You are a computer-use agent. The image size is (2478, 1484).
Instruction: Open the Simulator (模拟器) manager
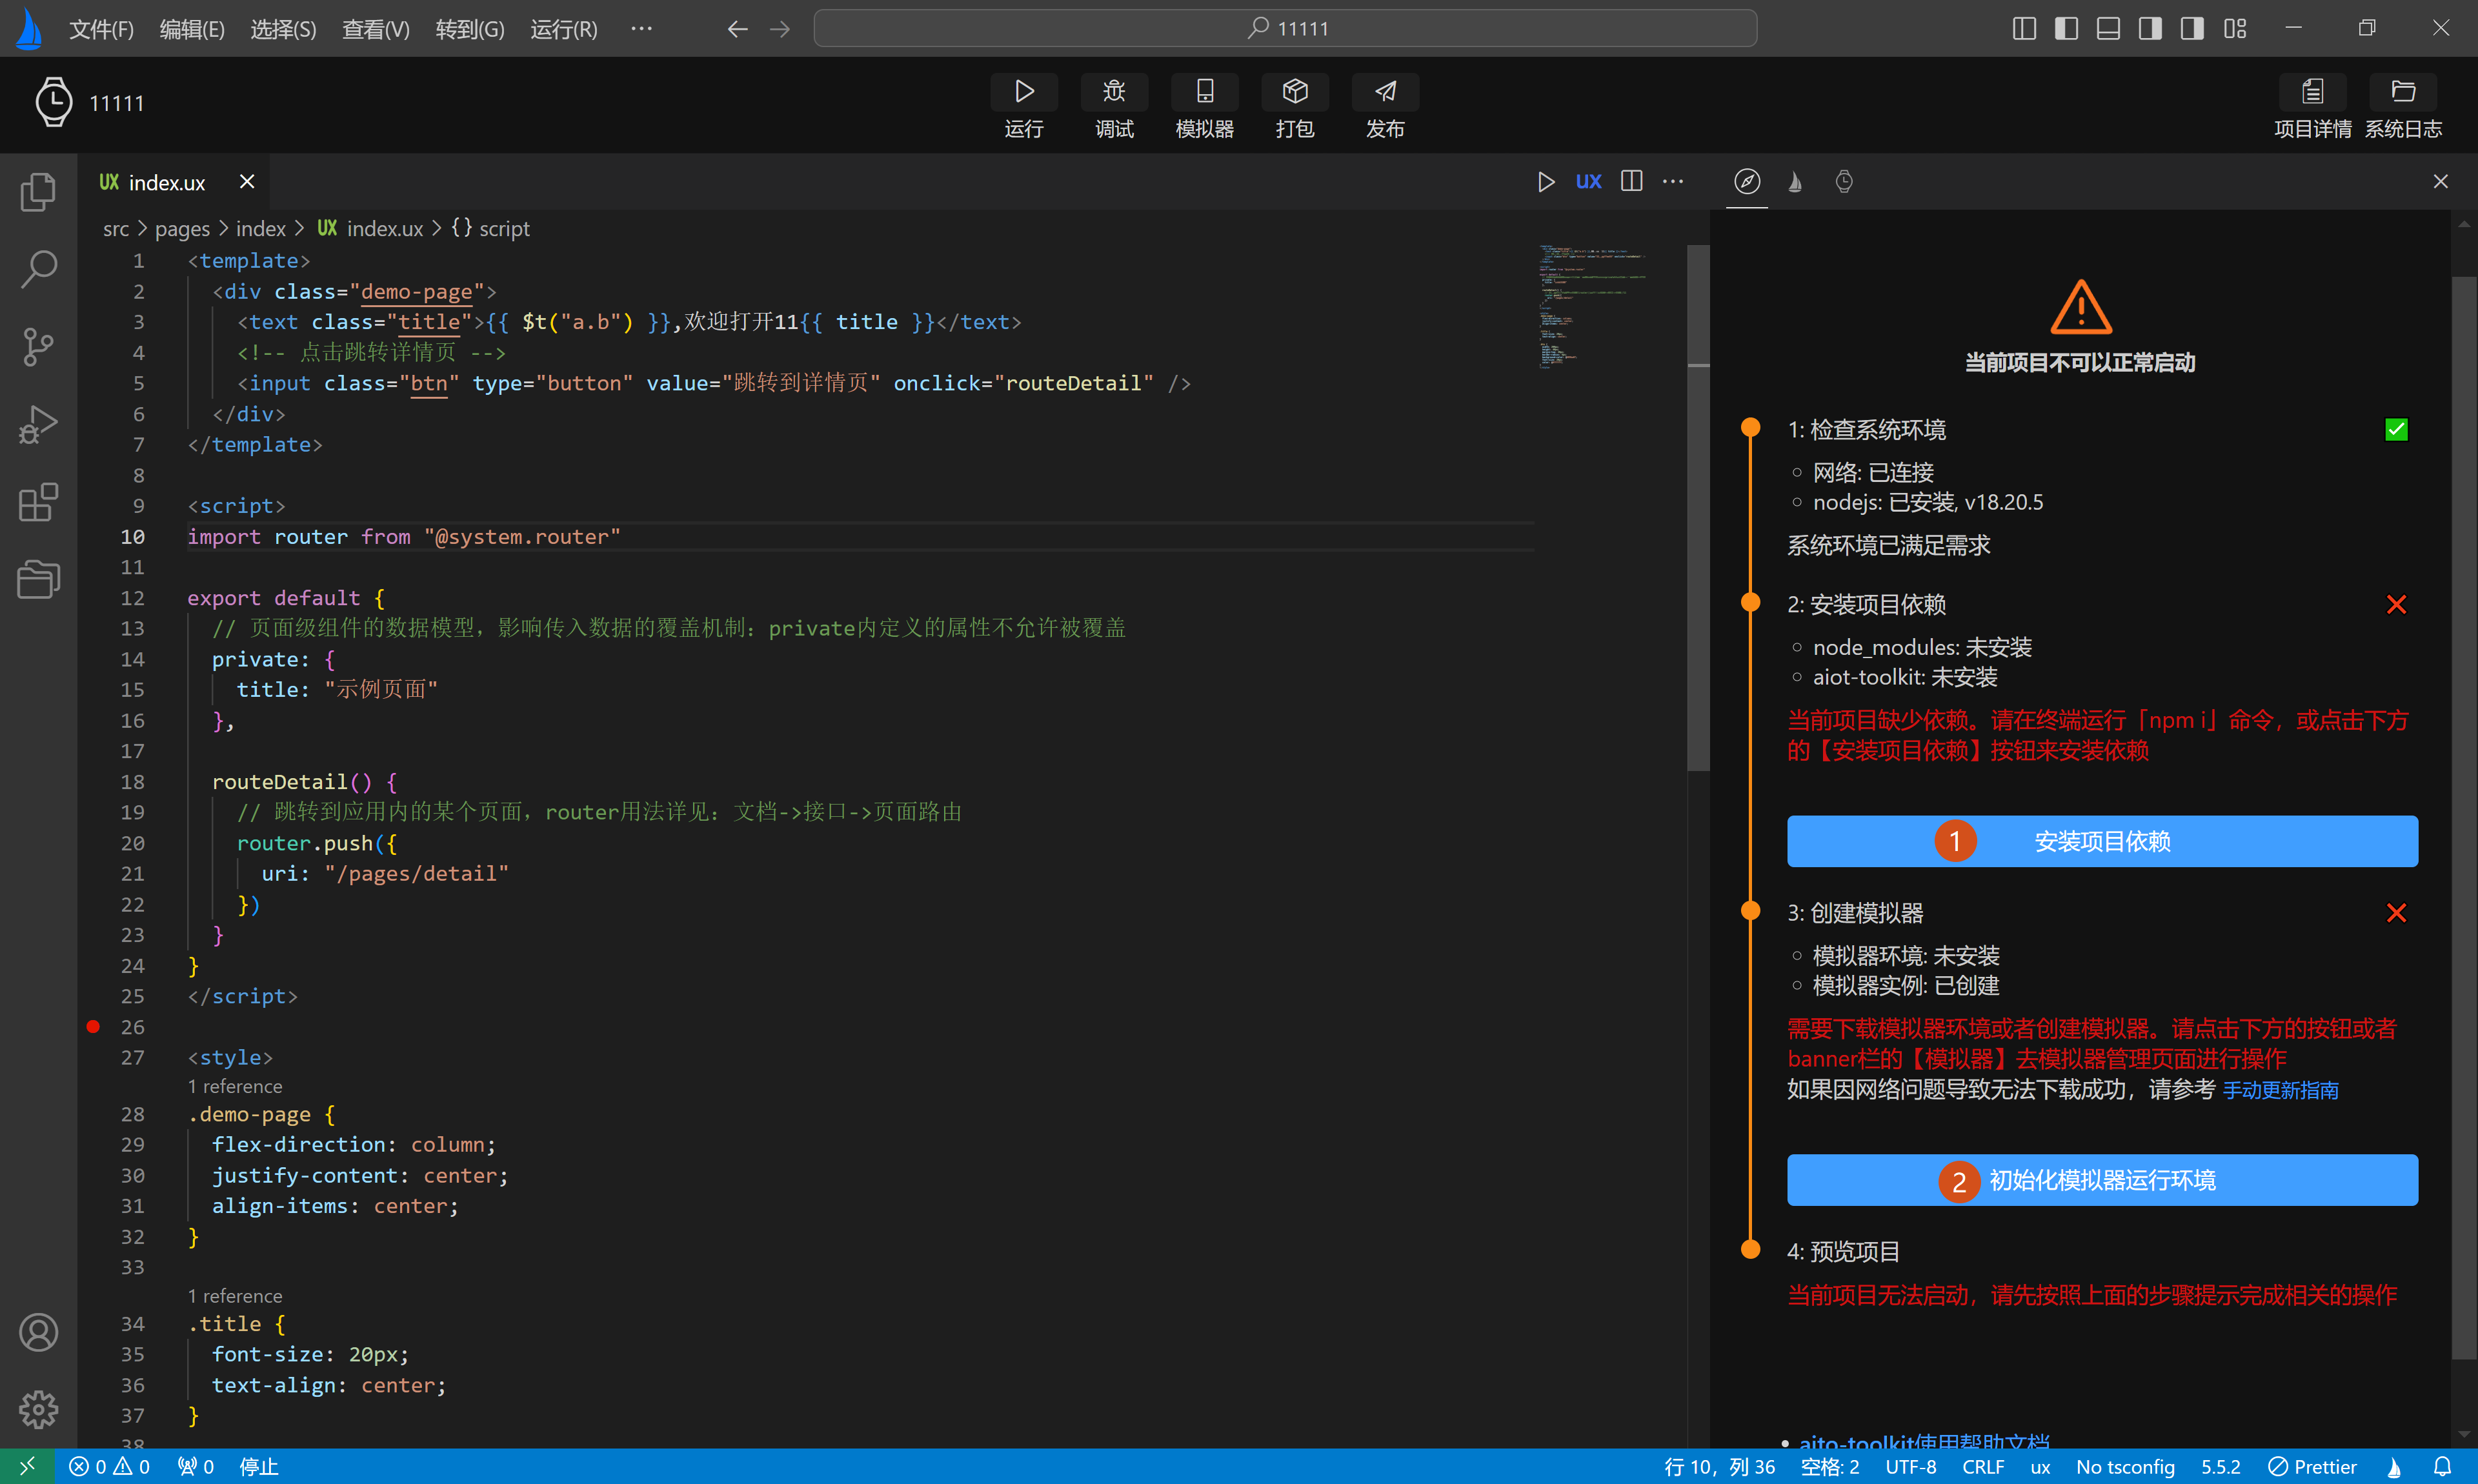tap(1204, 92)
